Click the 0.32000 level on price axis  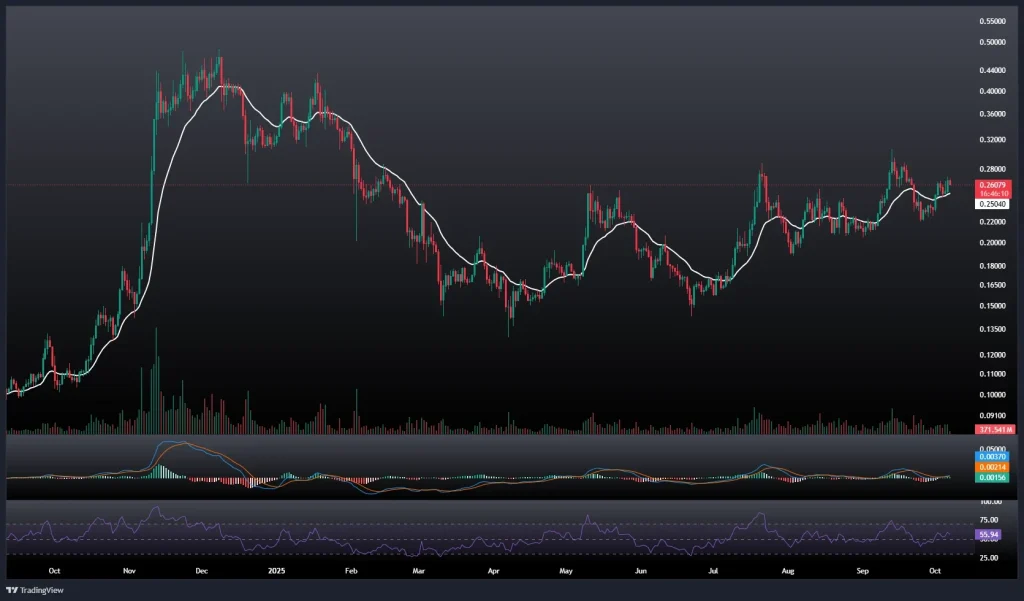pos(994,141)
